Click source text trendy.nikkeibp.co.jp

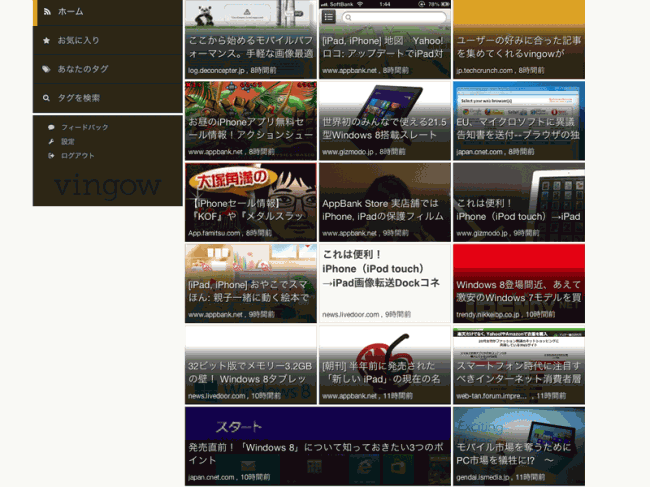[488, 315]
